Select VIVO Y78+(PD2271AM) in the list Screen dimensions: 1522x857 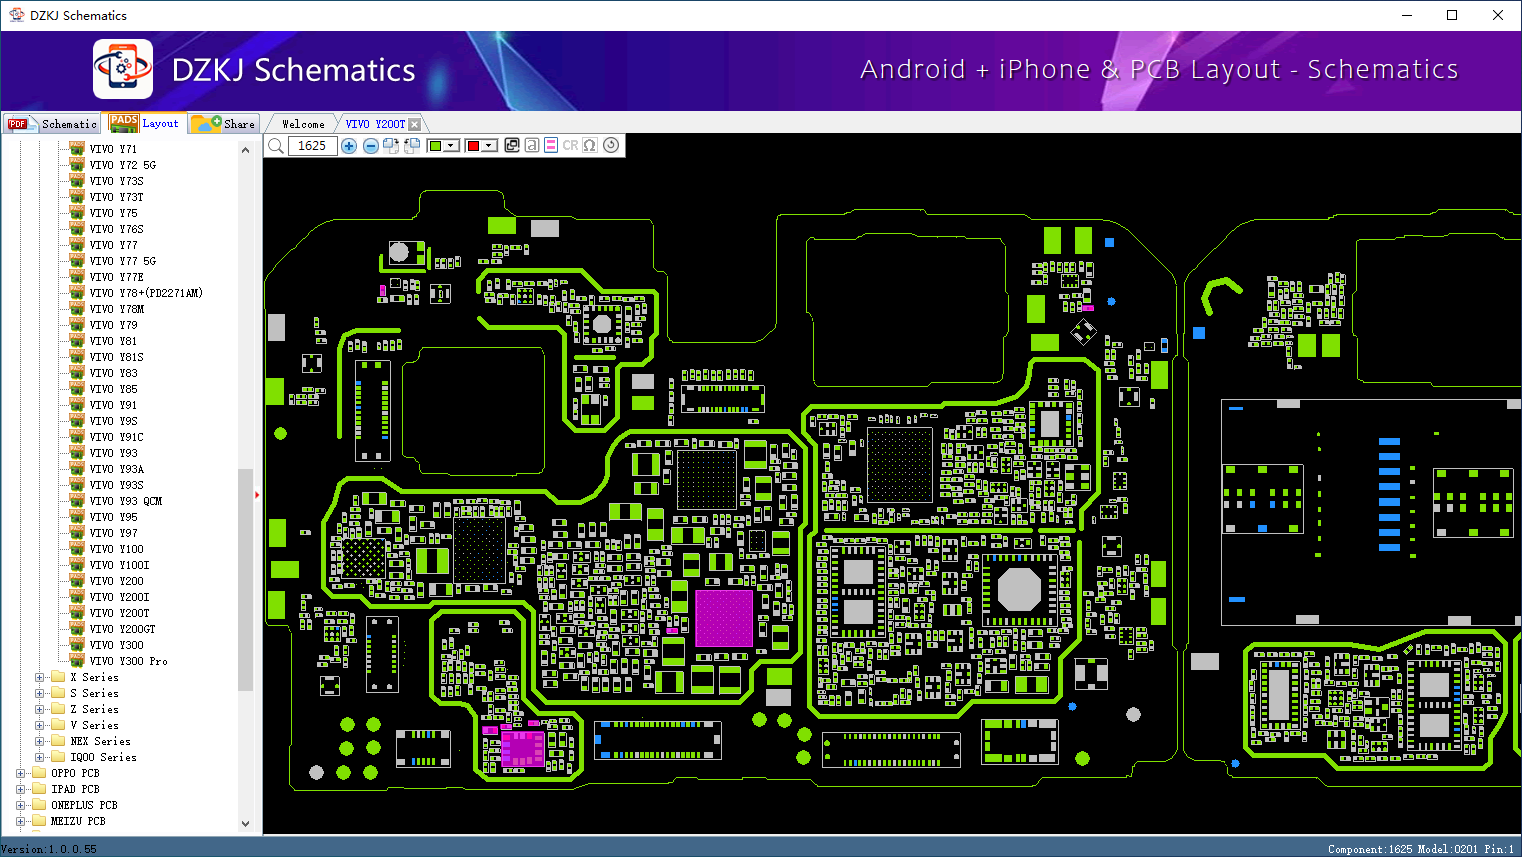[146, 293]
